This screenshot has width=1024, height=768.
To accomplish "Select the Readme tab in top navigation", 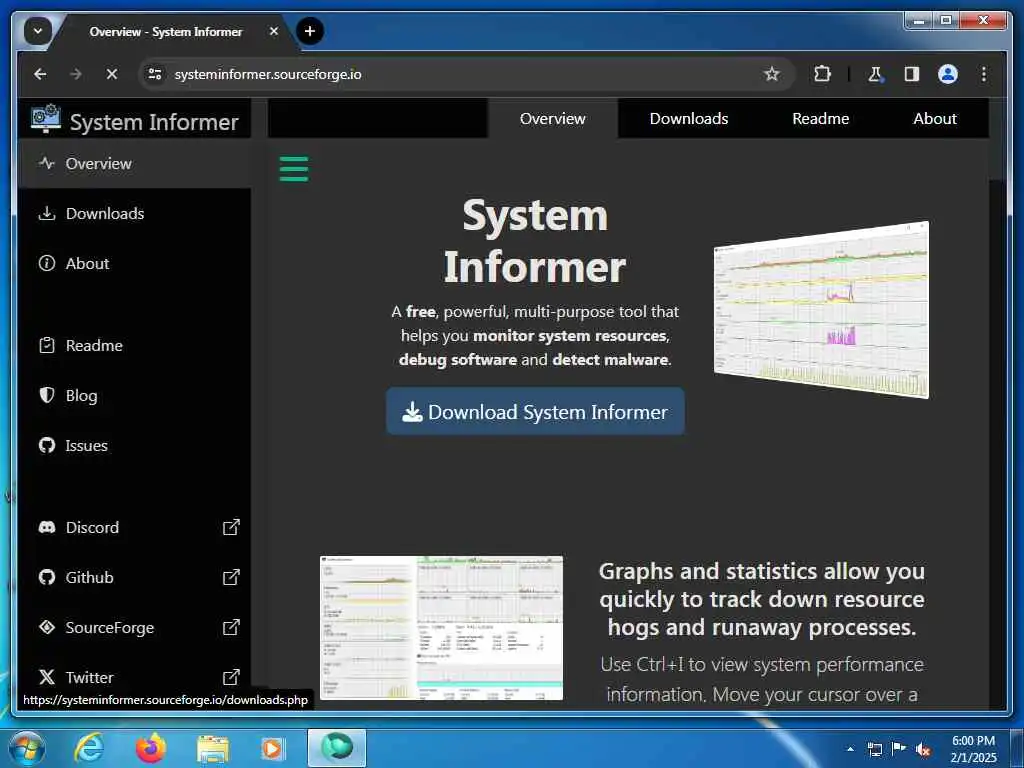I will [820, 118].
